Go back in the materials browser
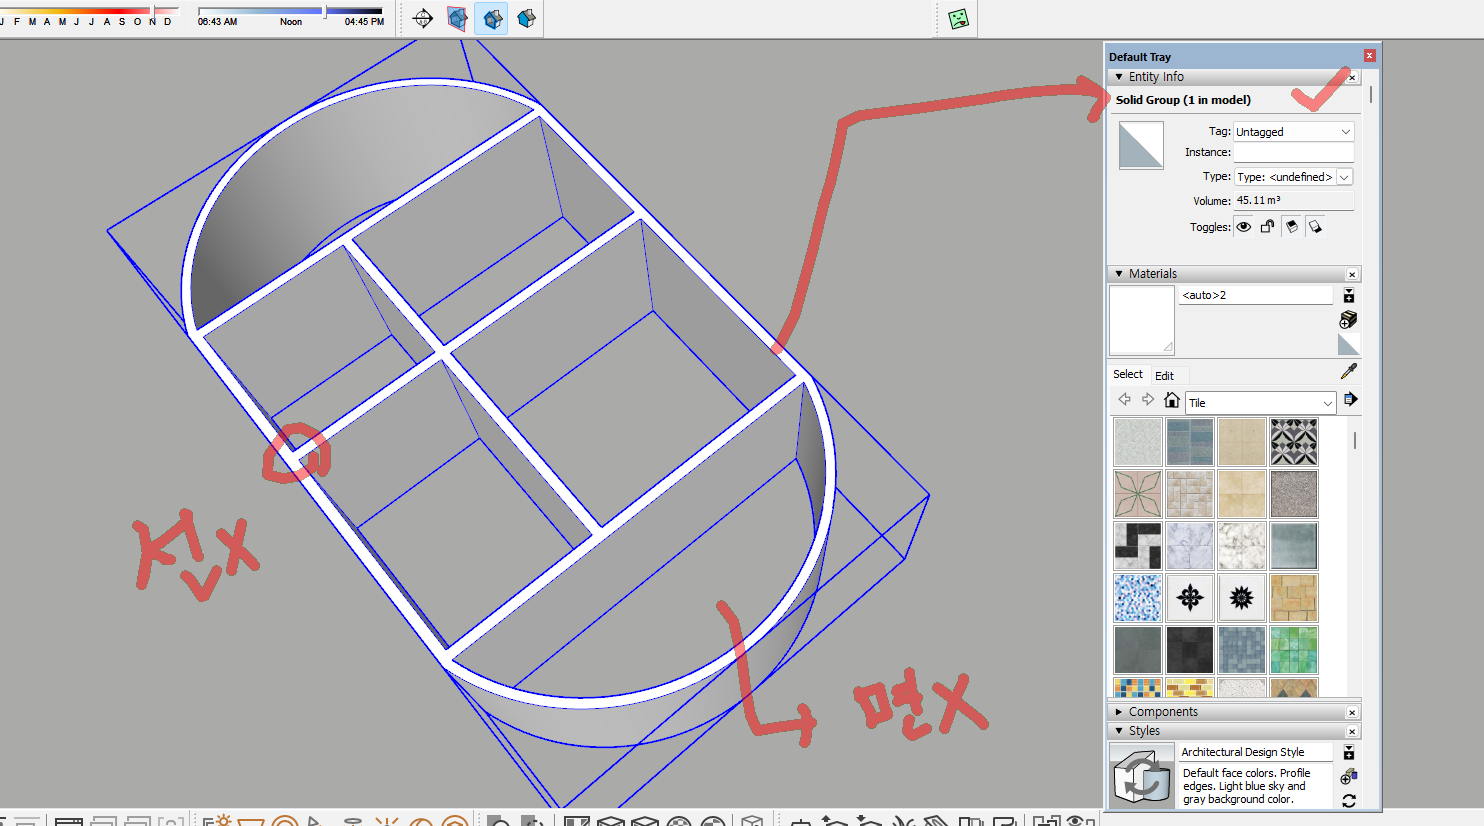Viewport: 1484px width, 826px height. [1124, 400]
